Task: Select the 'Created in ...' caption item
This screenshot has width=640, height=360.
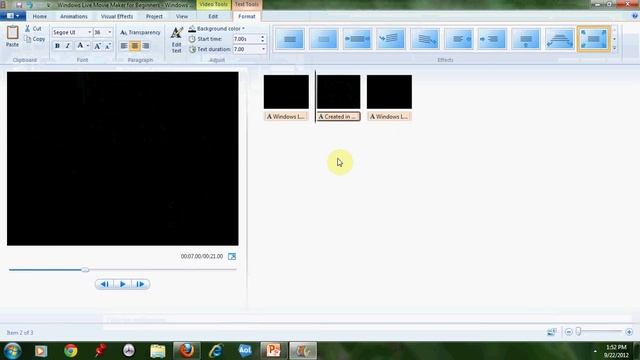Action: pos(338,117)
